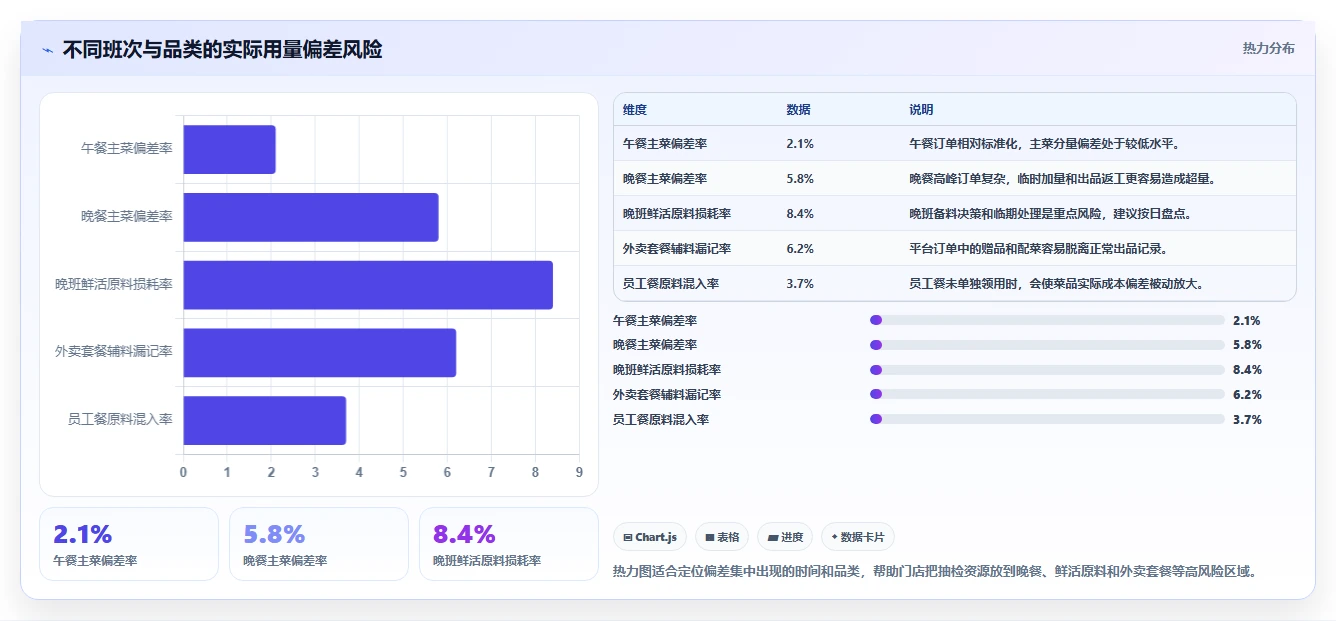The height and width of the screenshot is (621, 1336).
Task: Click the 外卖套餐辅料漏记率 bar in chart
Action: tap(319, 352)
